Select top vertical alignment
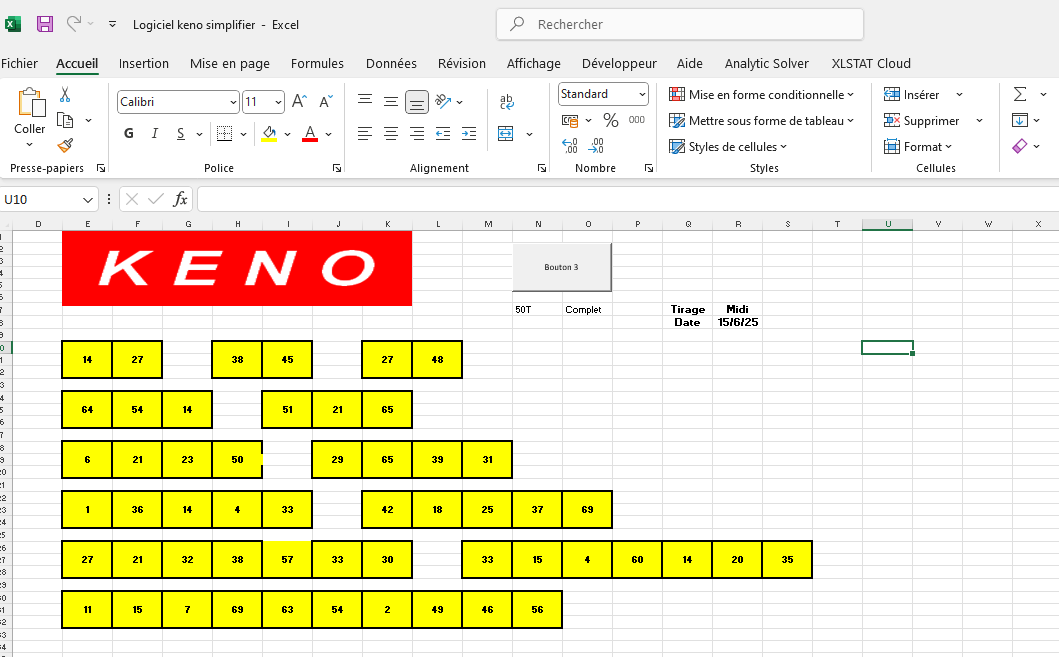 [x=365, y=101]
